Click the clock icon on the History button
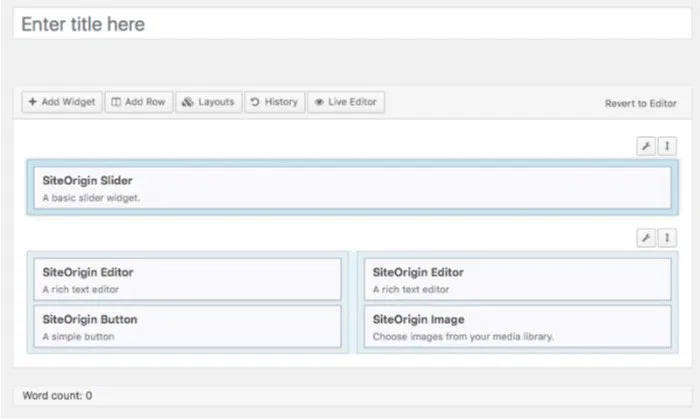The image size is (700, 419). 255,102
